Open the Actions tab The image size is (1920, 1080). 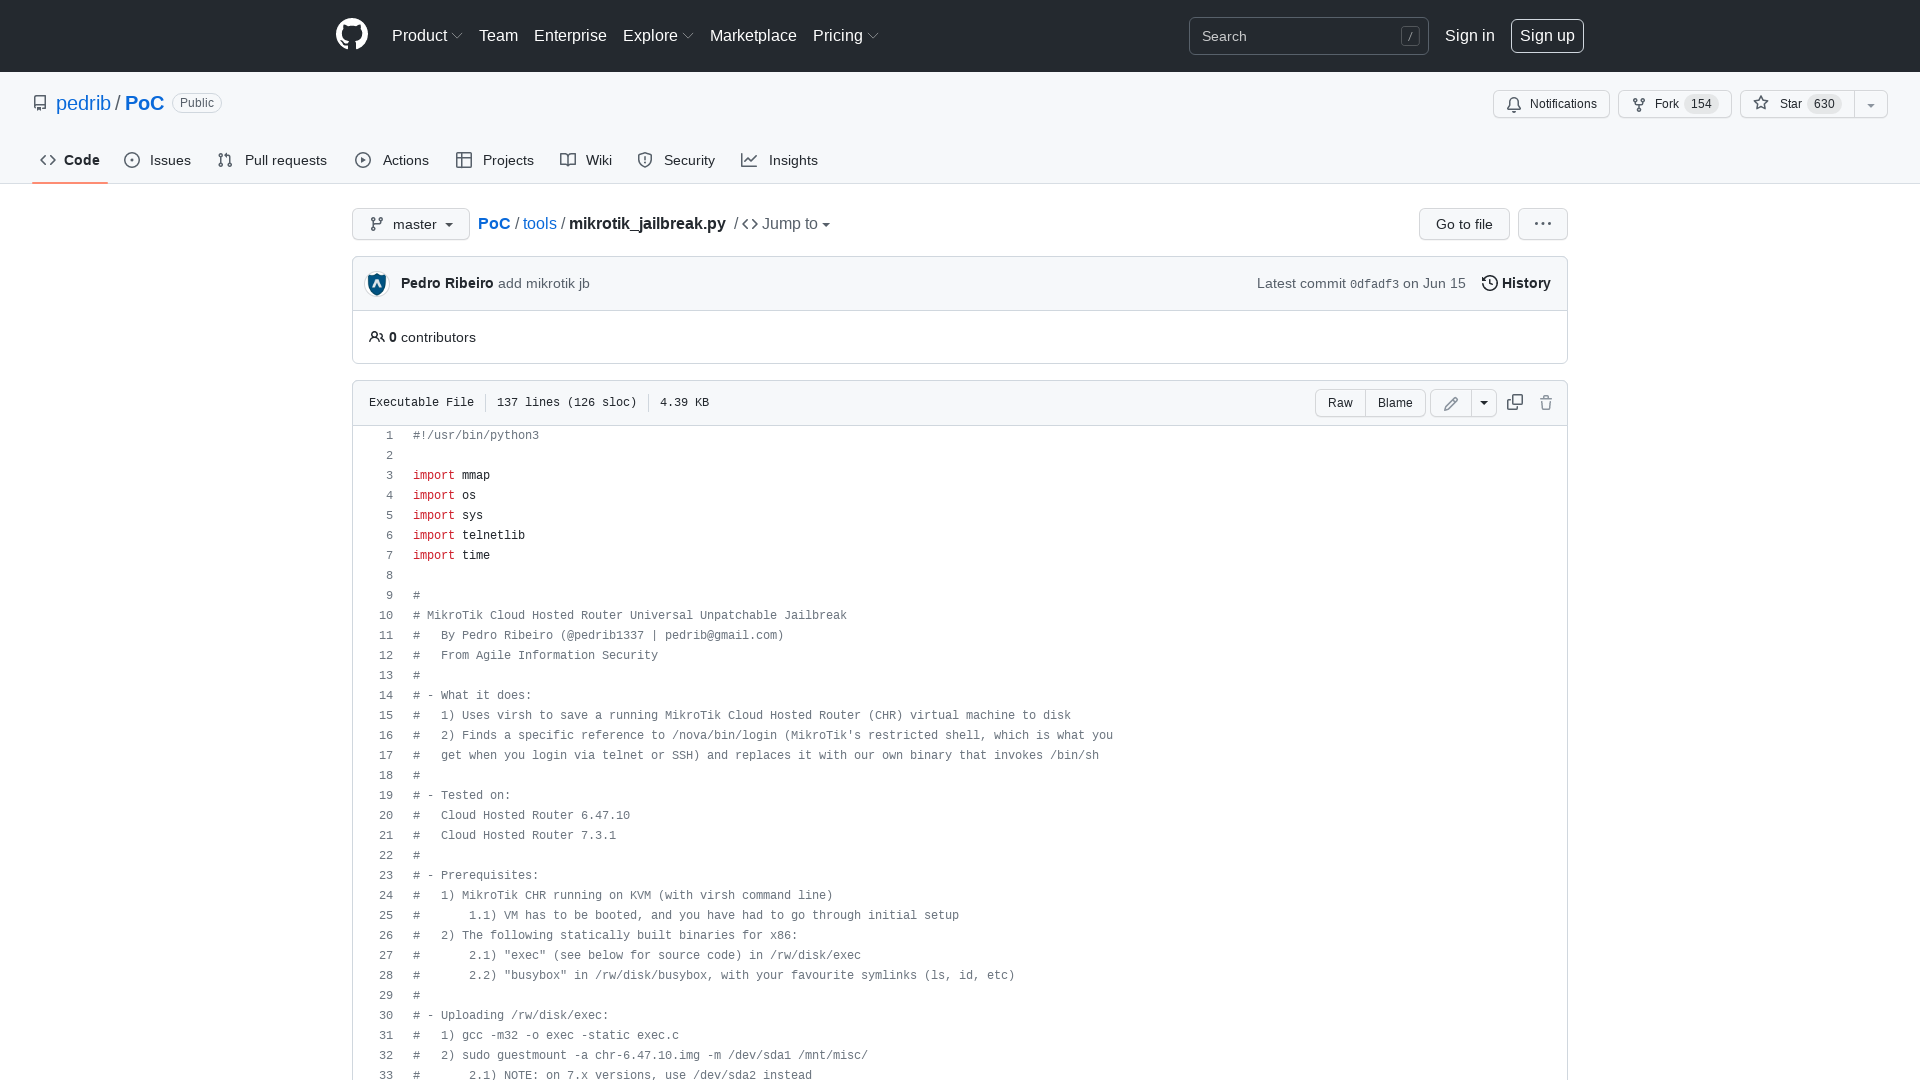tap(391, 160)
